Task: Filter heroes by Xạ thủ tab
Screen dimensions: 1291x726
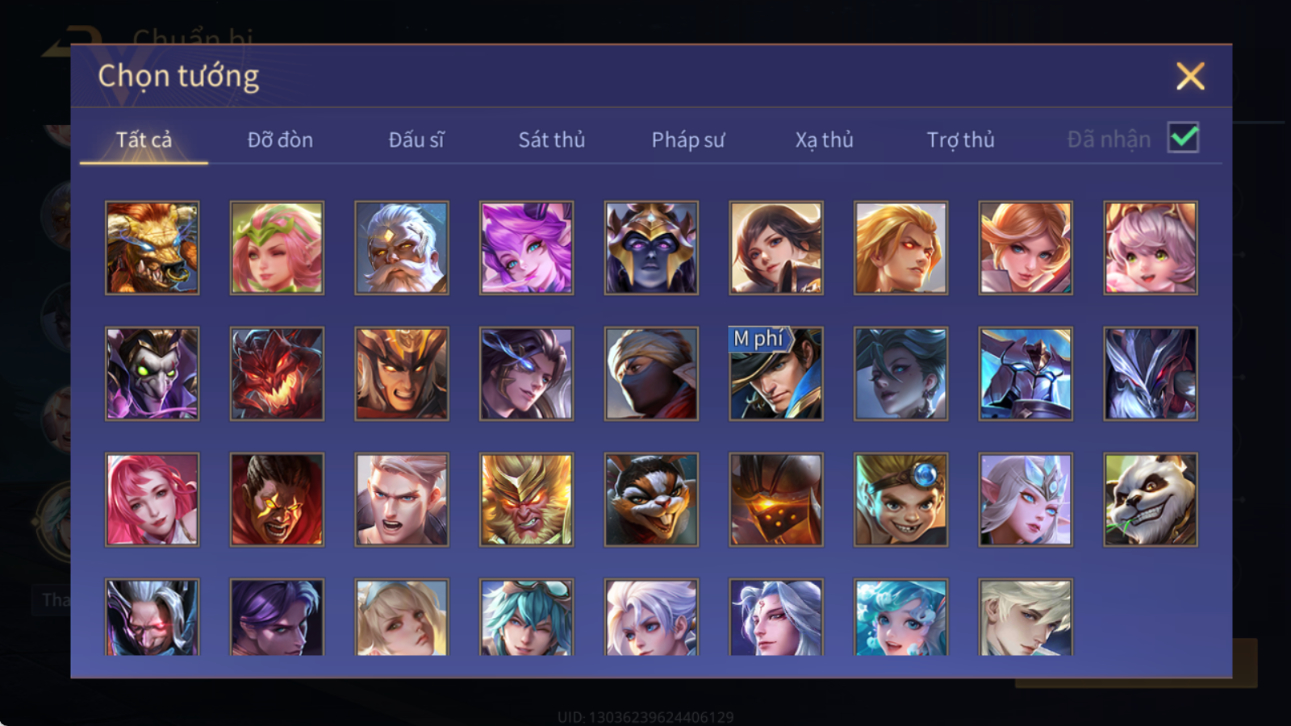Action: pyautogui.click(x=824, y=140)
